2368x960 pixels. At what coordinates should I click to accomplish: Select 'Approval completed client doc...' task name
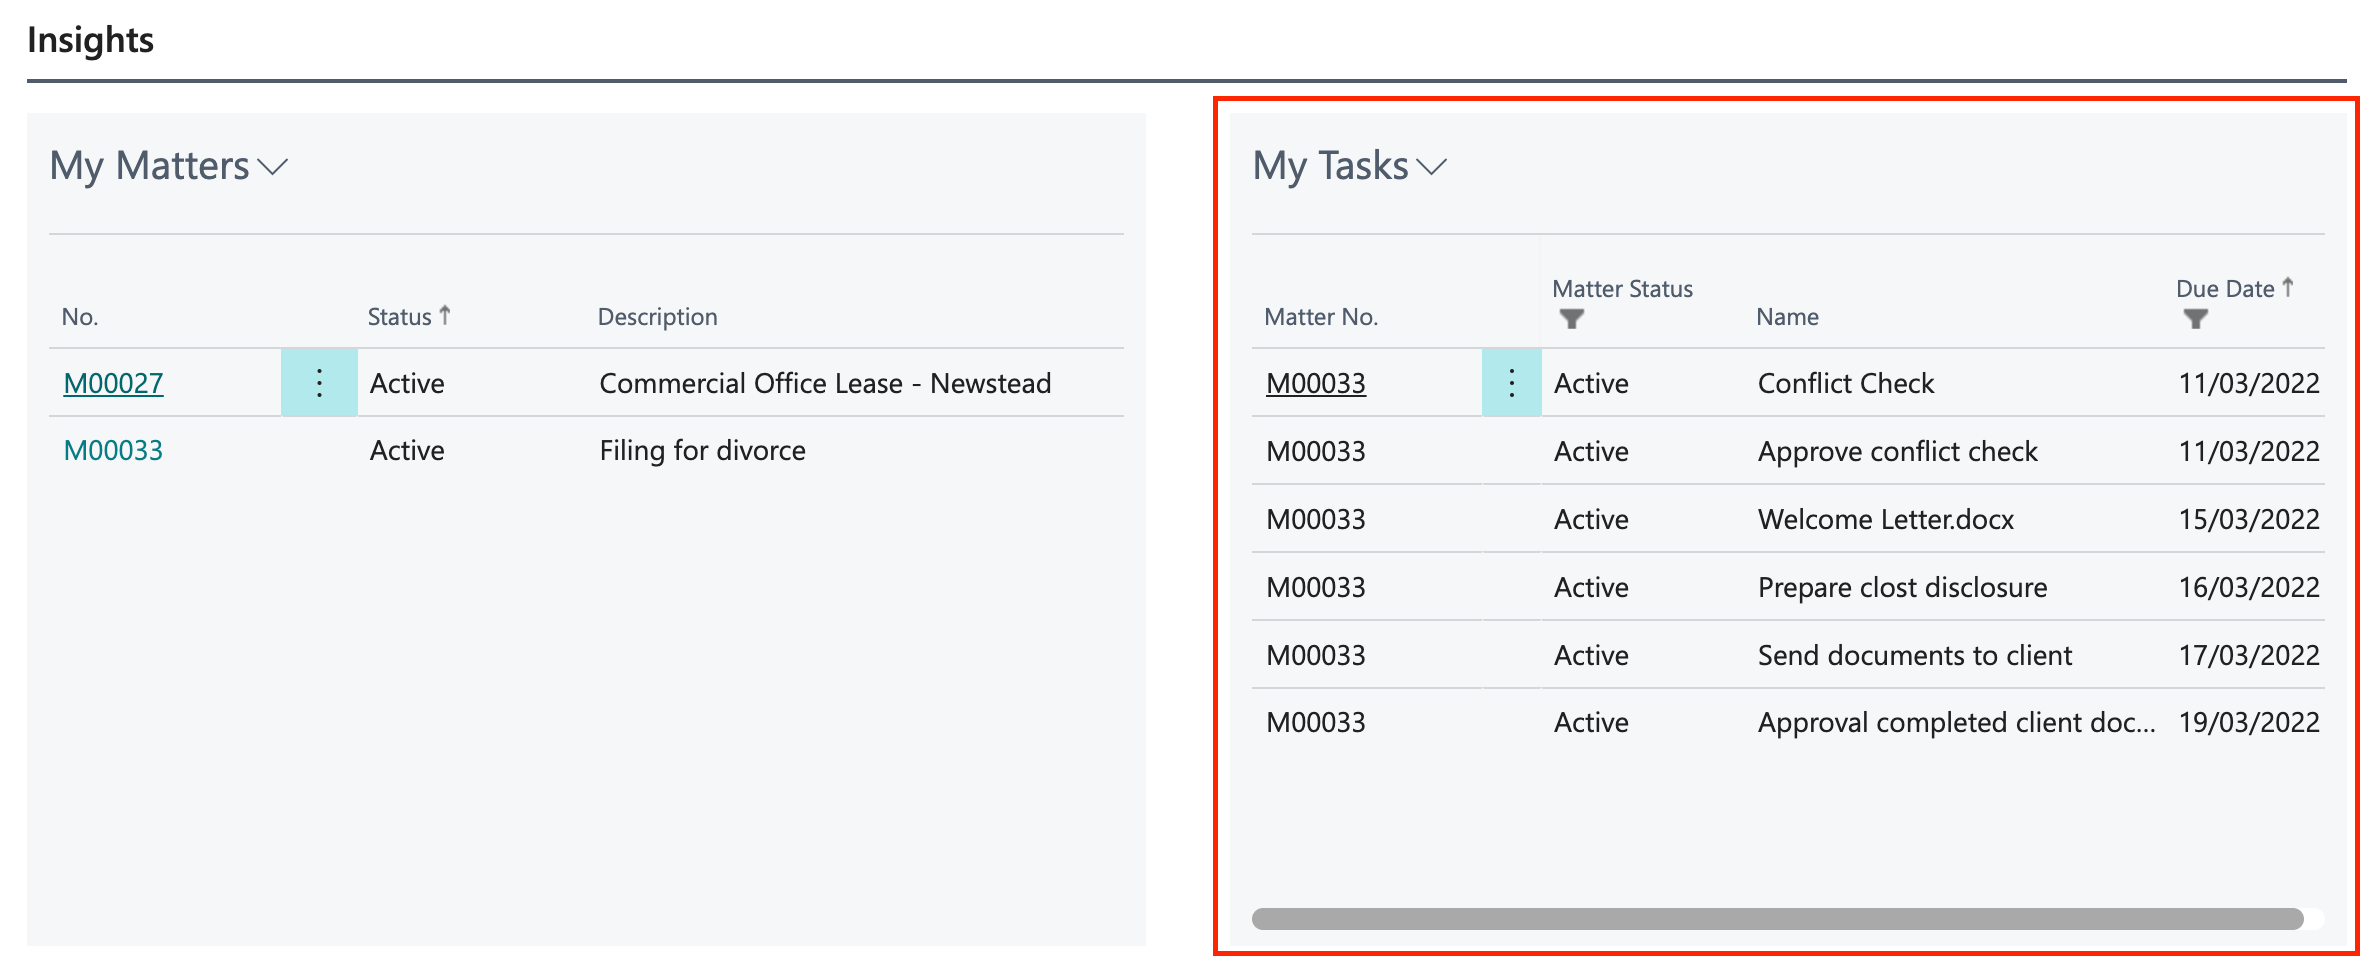coord(1957,723)
